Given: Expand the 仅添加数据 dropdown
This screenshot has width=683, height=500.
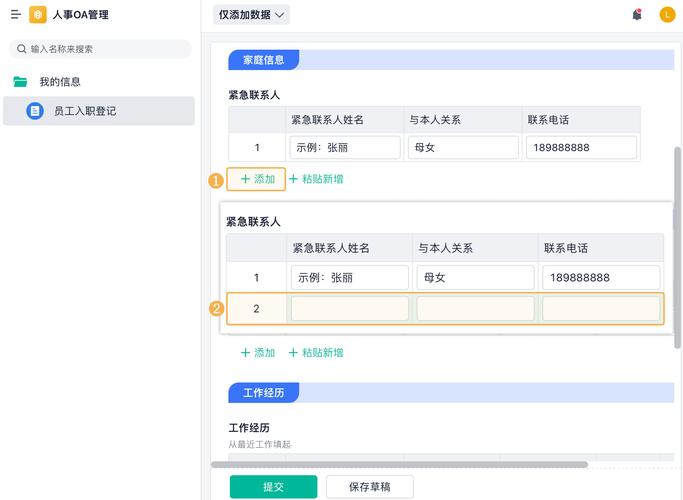Looking at the screenshot, I should tap(252, 15).
